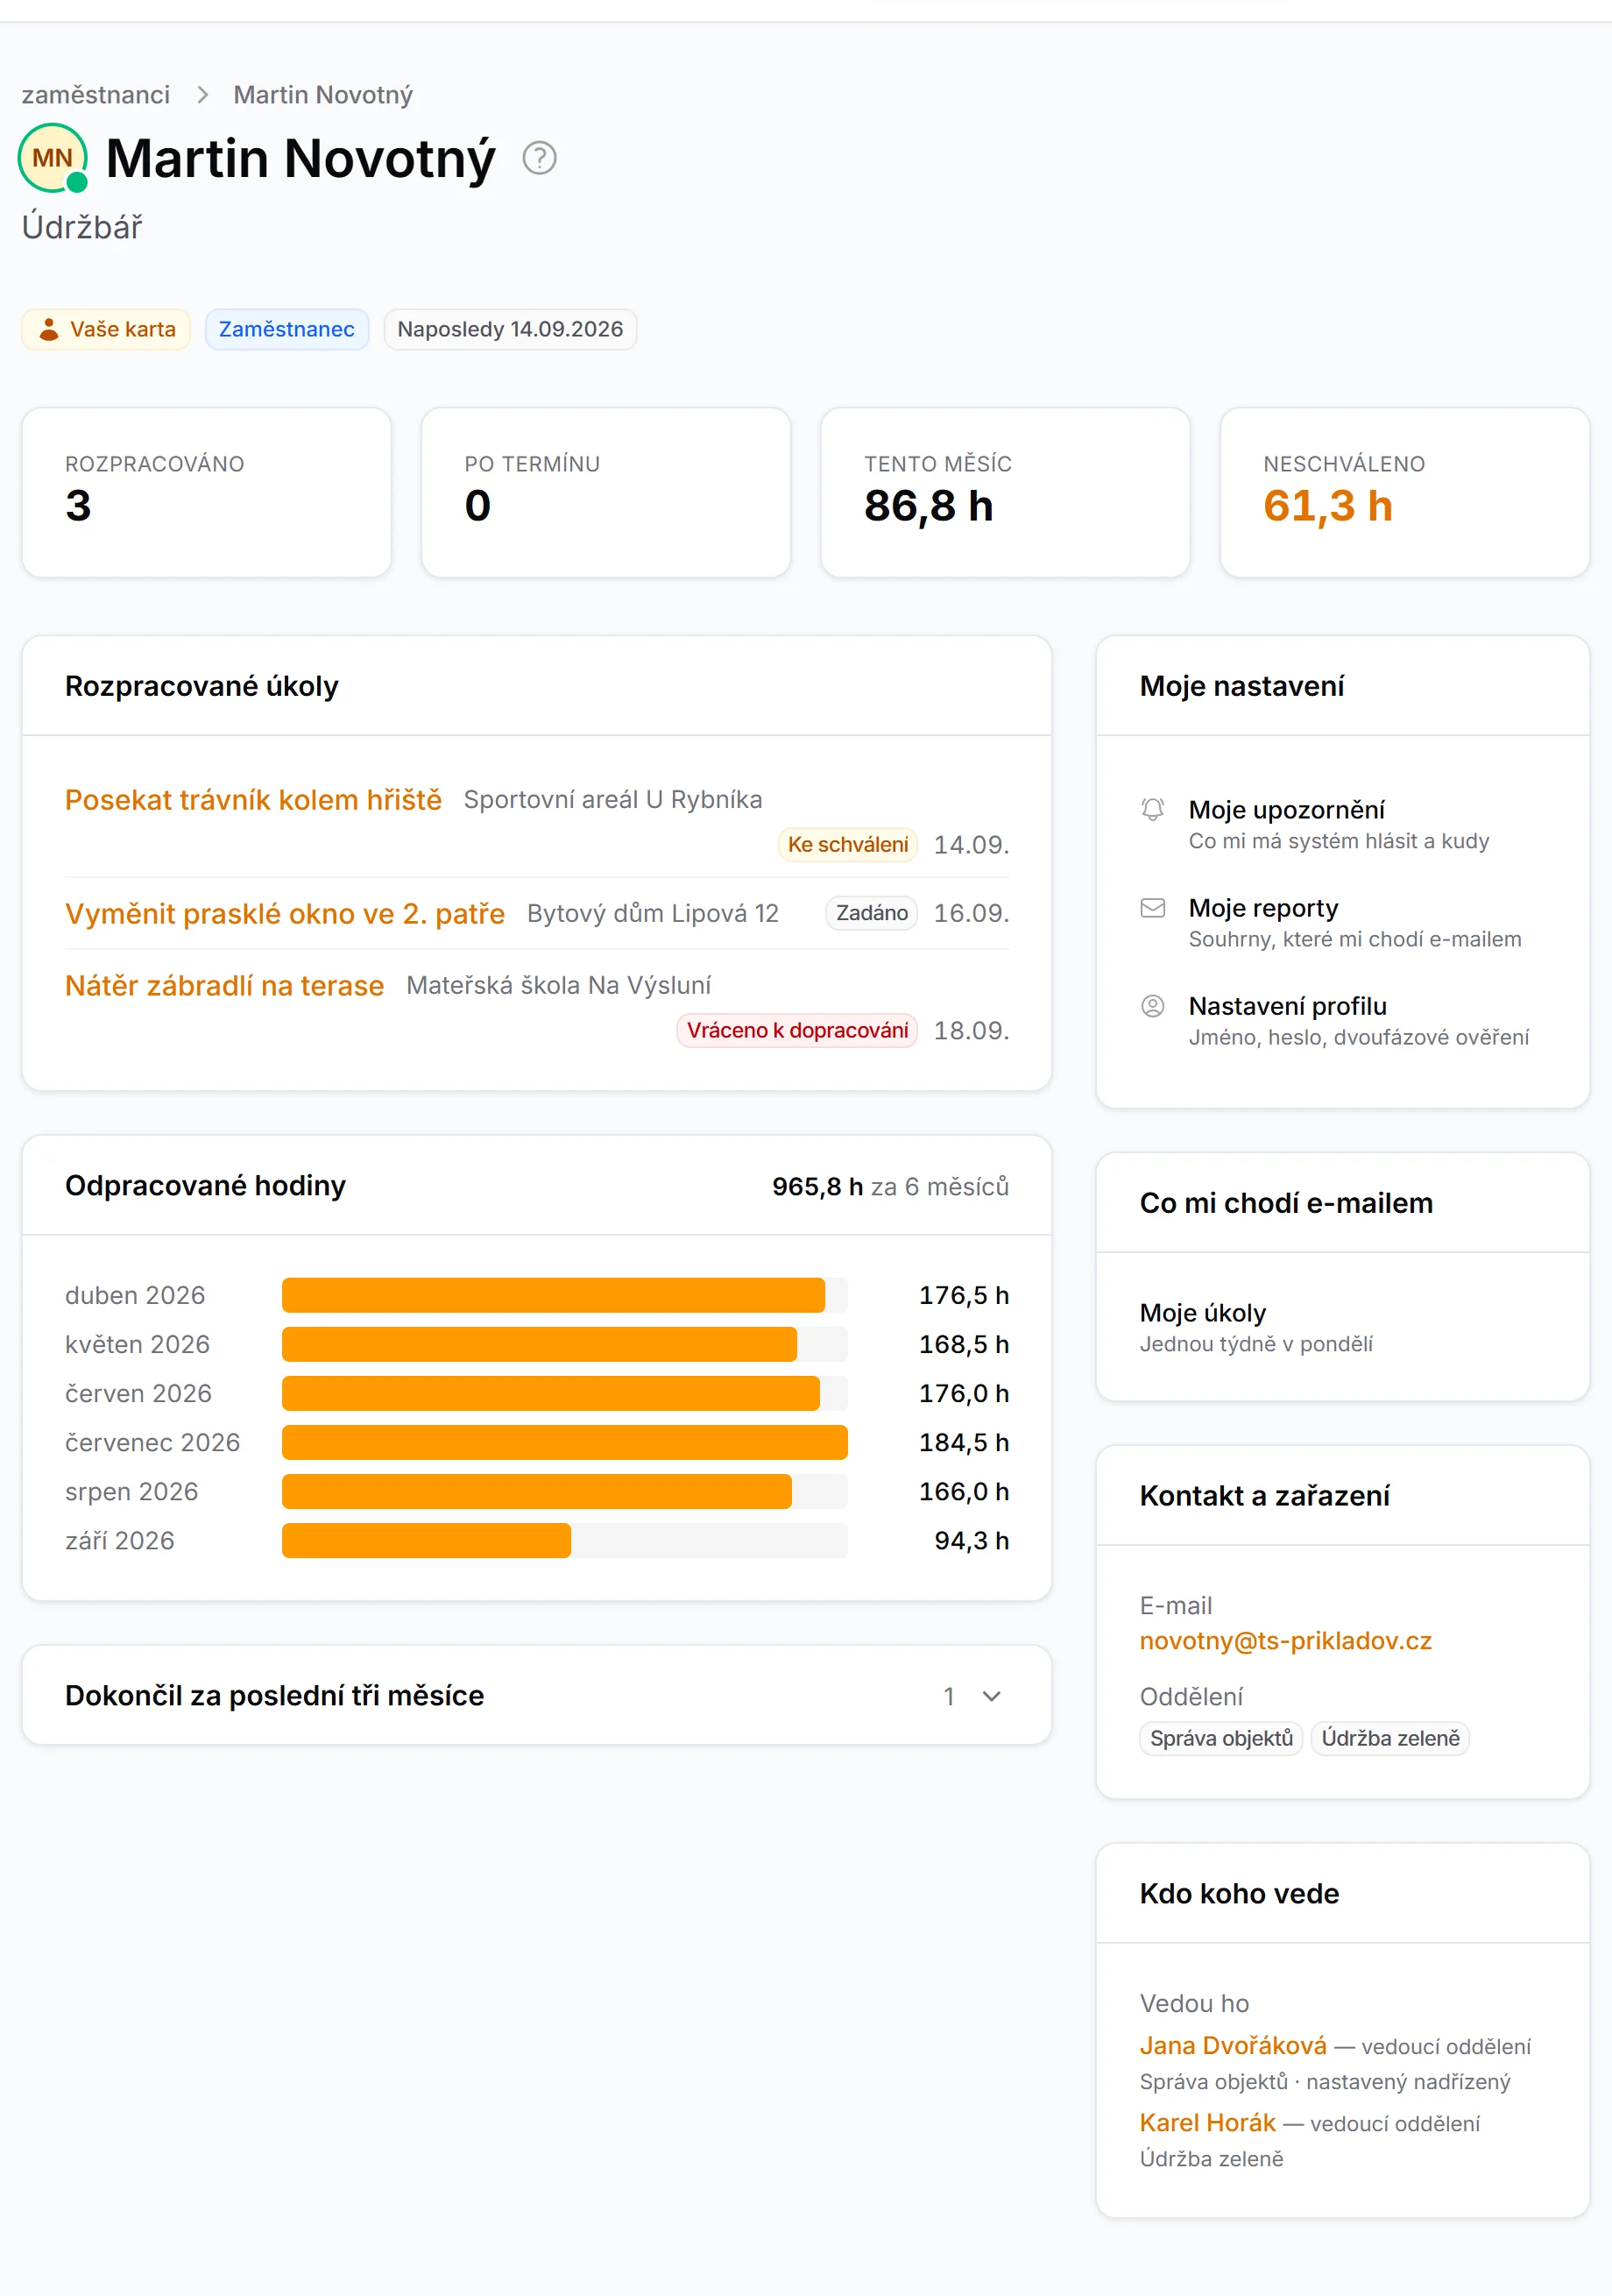1612x2296 pixels.
Task: Click the profile icon beside Nastavení profilu
Action: point(1152,1006)
